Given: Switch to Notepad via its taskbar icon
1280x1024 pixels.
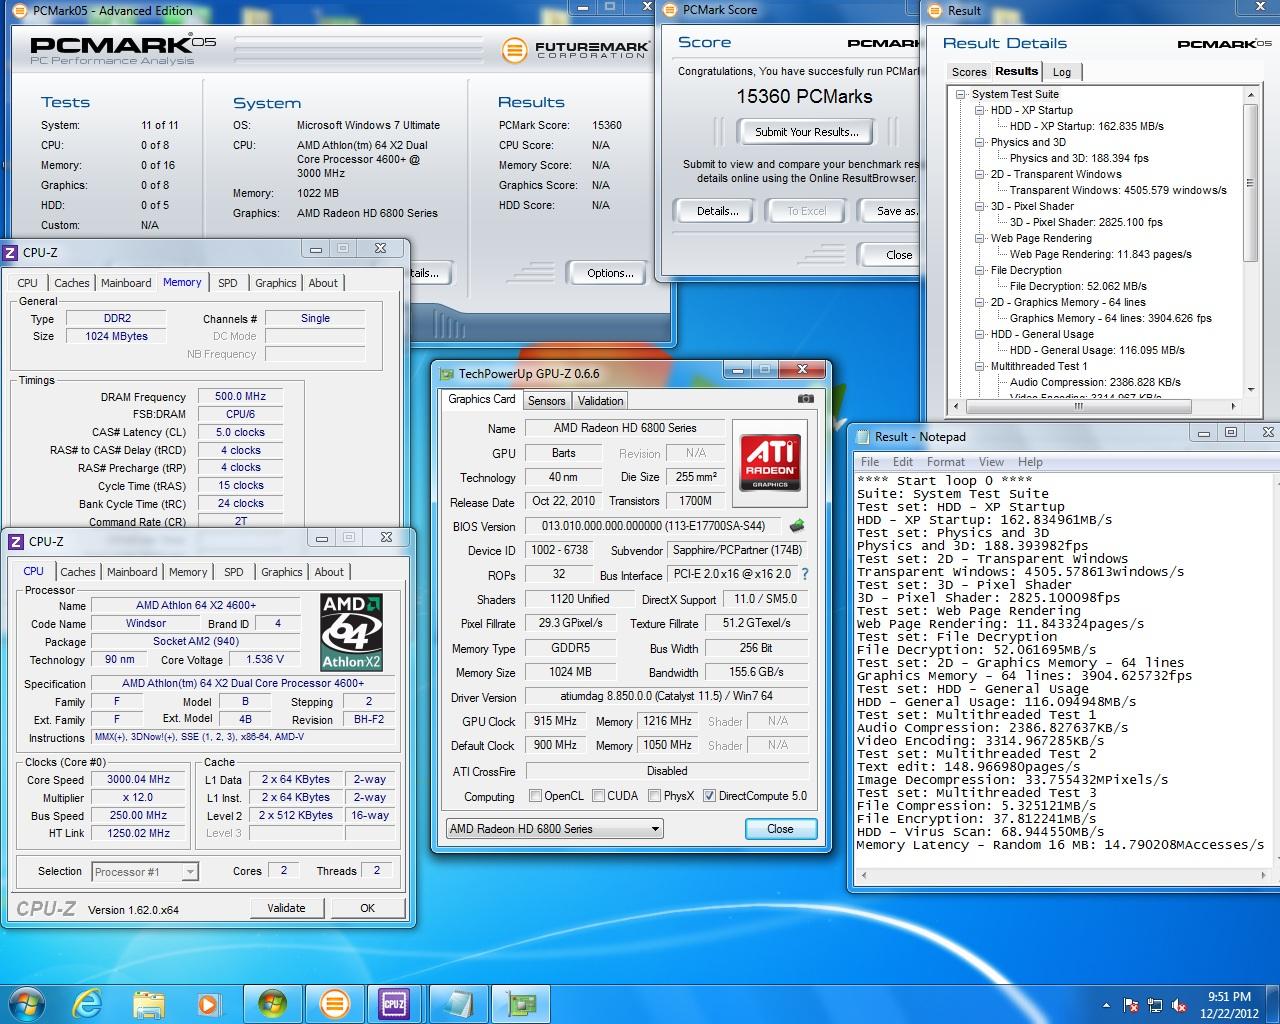Looking at the screenshot, I should click(x=457, y=1003).
